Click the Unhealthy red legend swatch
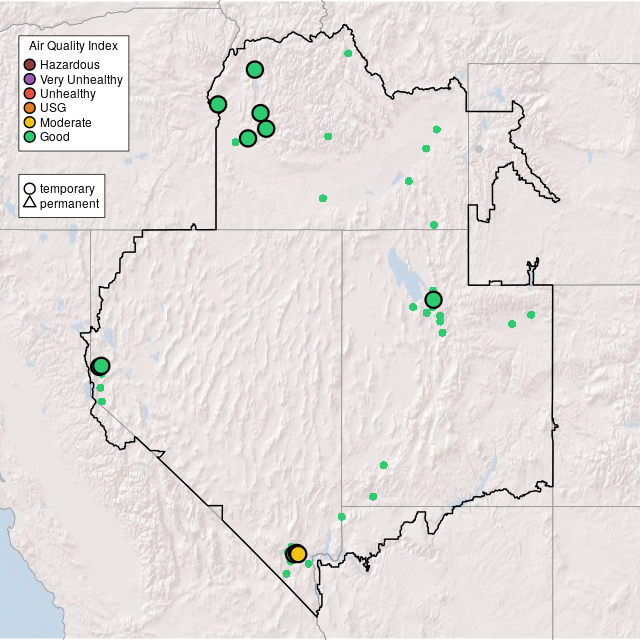Screen dimensions: 640x640 tap(30, 93)
